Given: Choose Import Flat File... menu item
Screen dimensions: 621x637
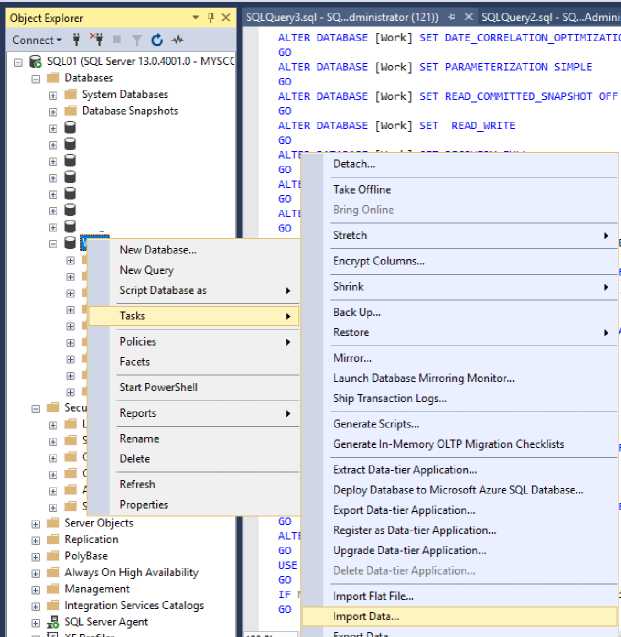Looking at the screenshot, I should [x=460, y=596].
